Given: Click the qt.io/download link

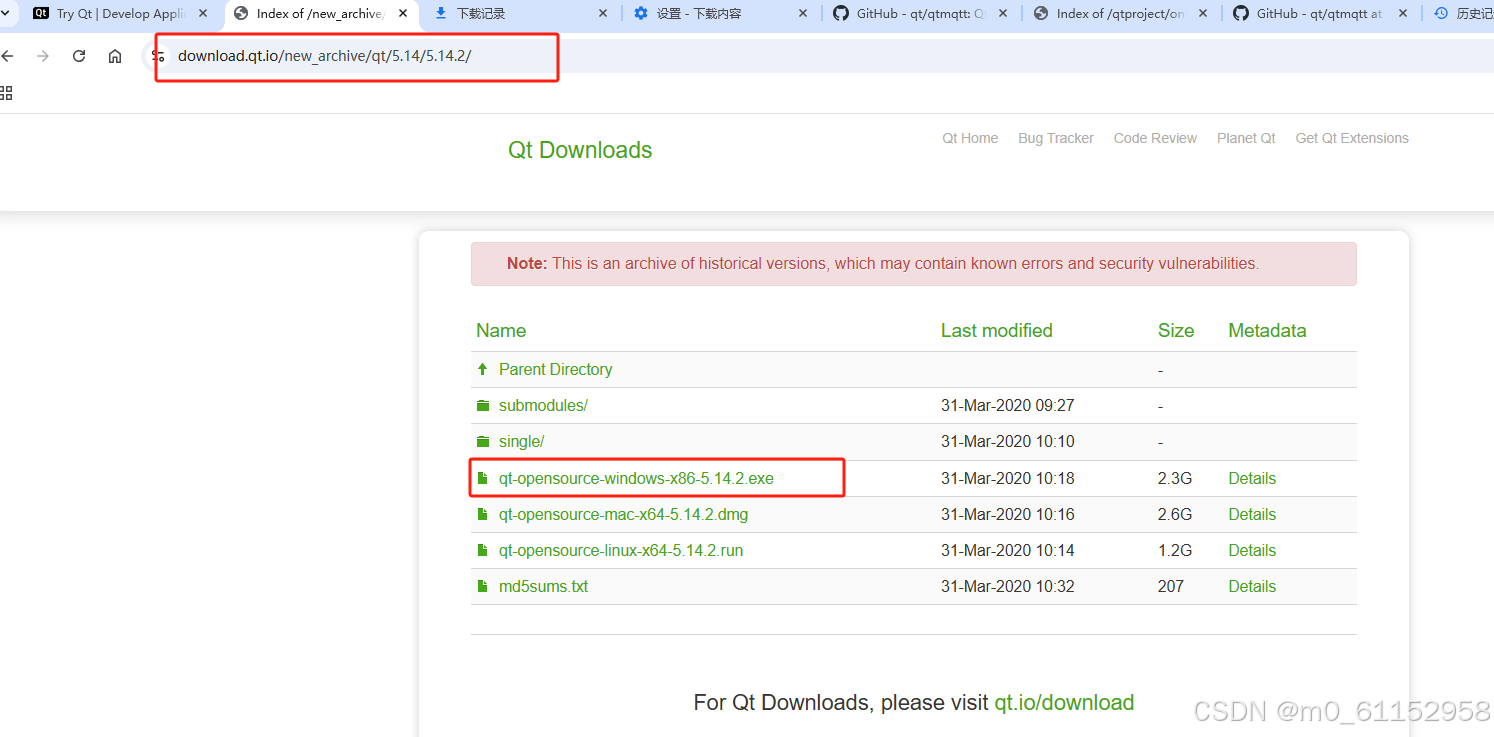Looking at the screenshot, I should pos(1063,703).
